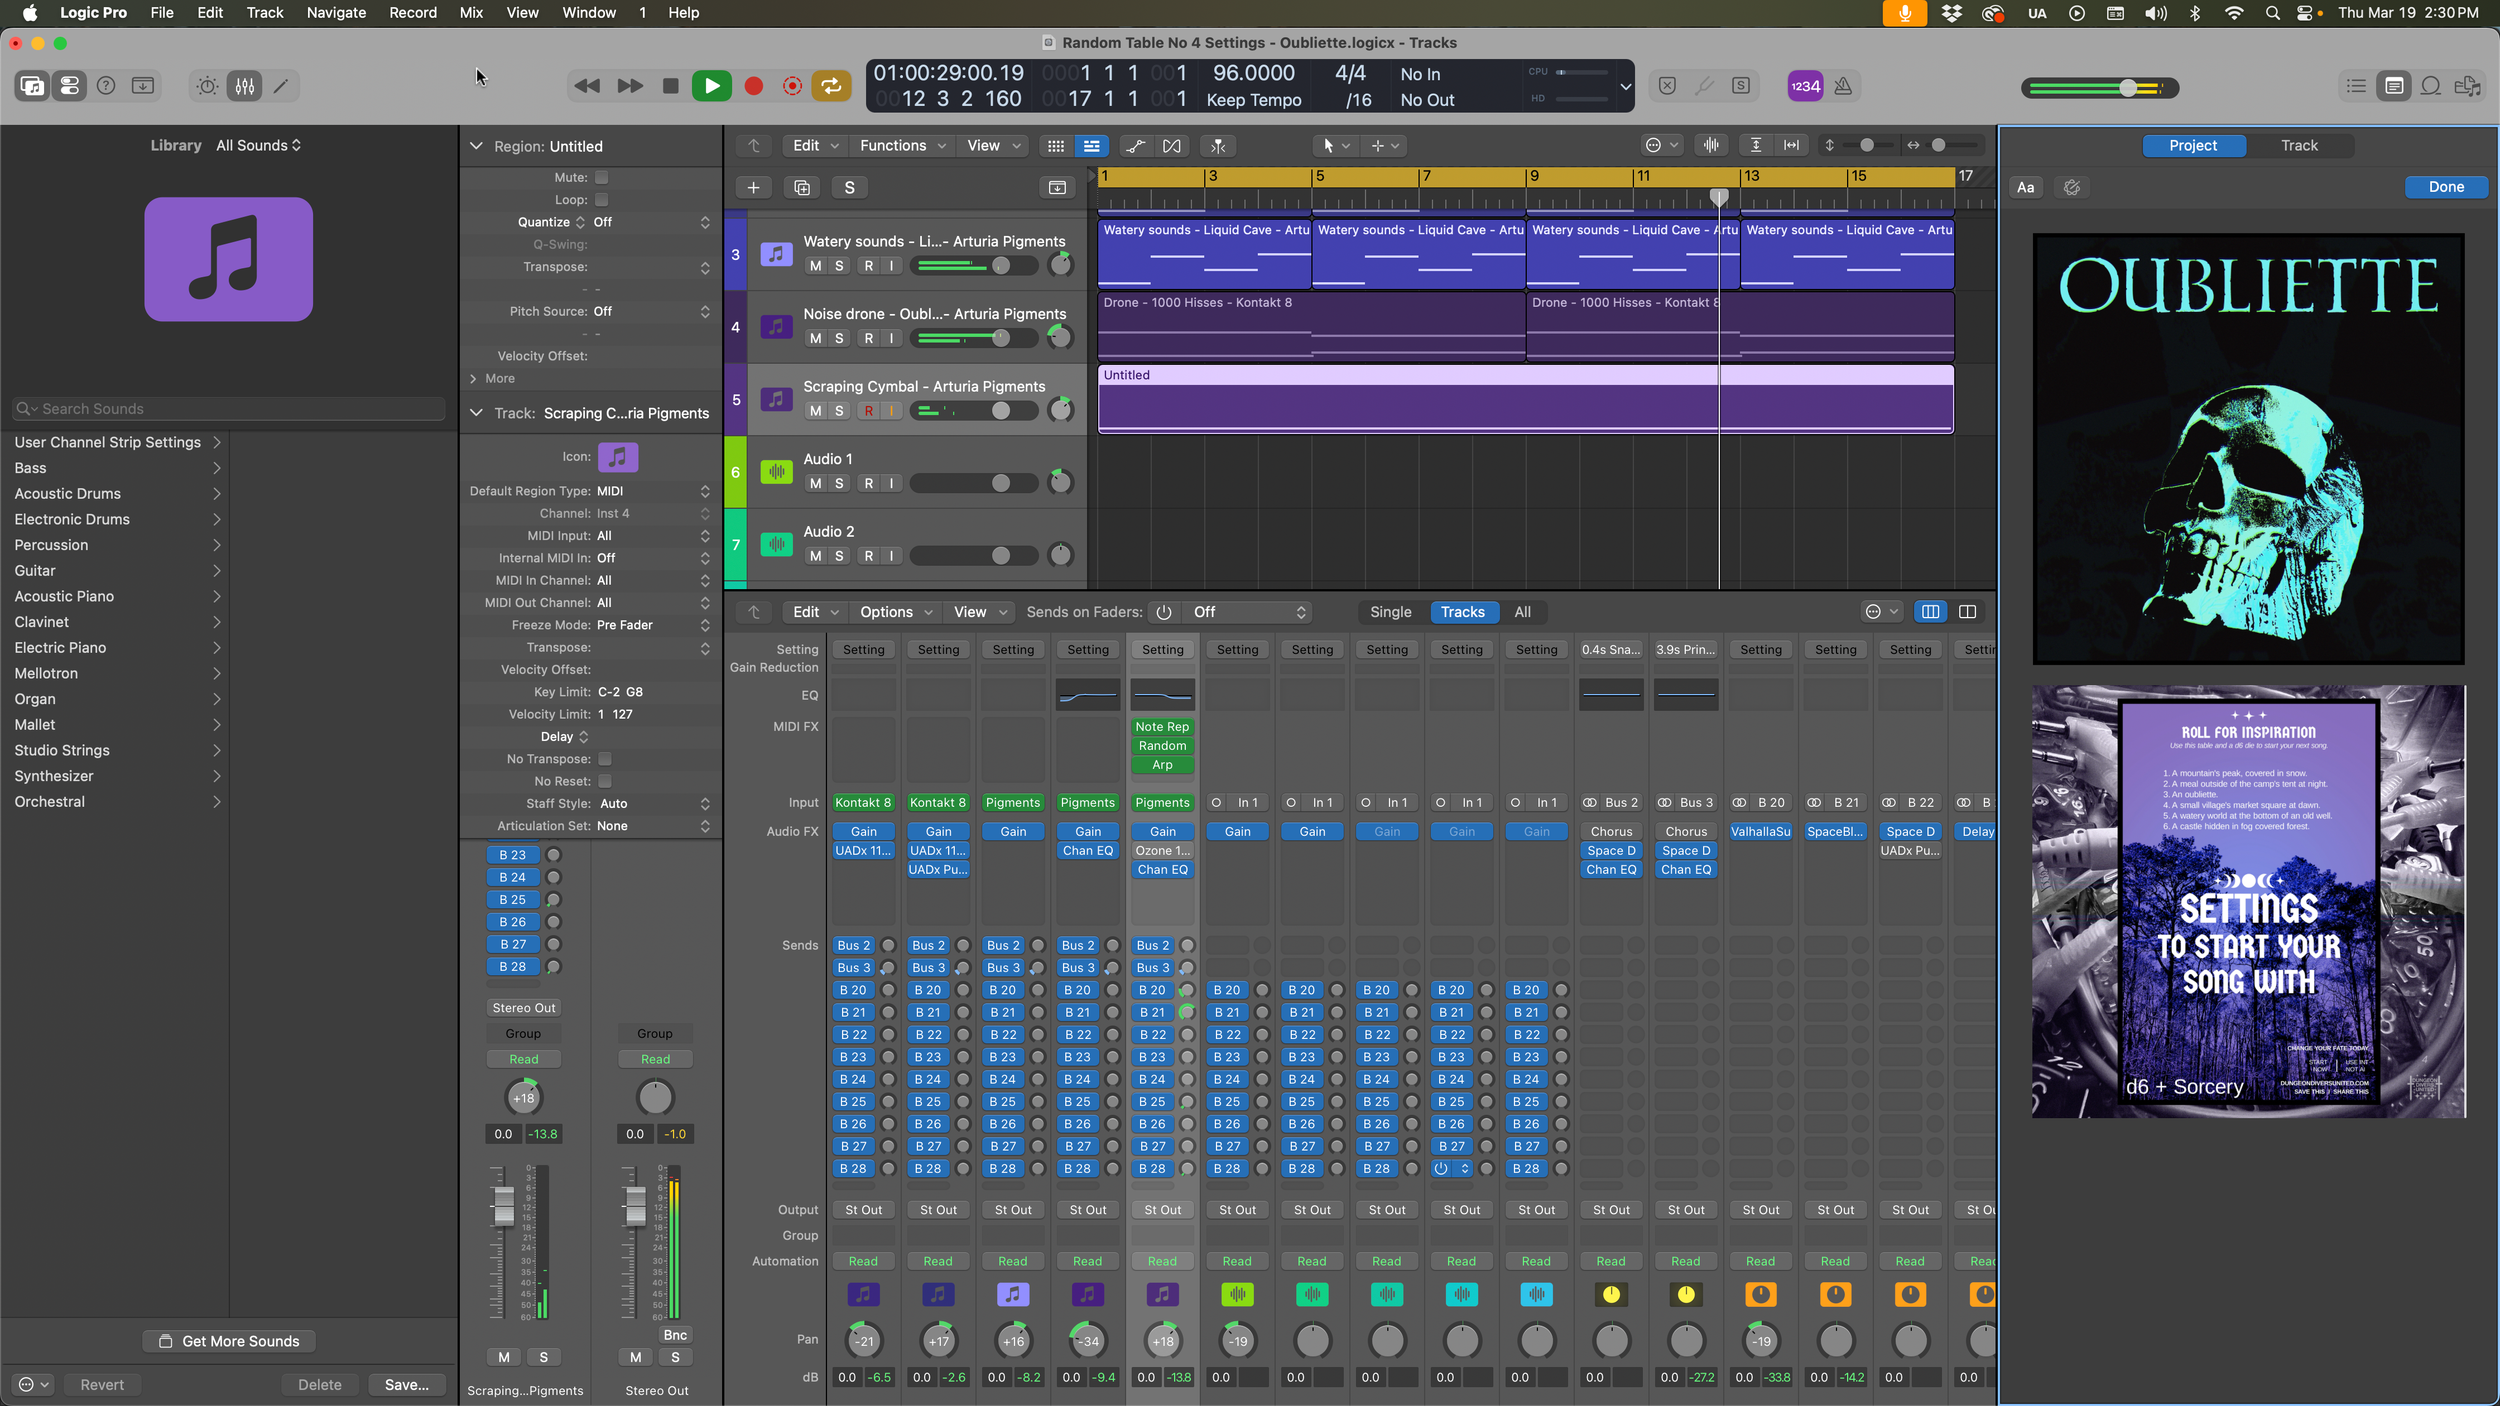2500x1406 pixels.
Task: Click the master volume slider
Action: 2099,88
